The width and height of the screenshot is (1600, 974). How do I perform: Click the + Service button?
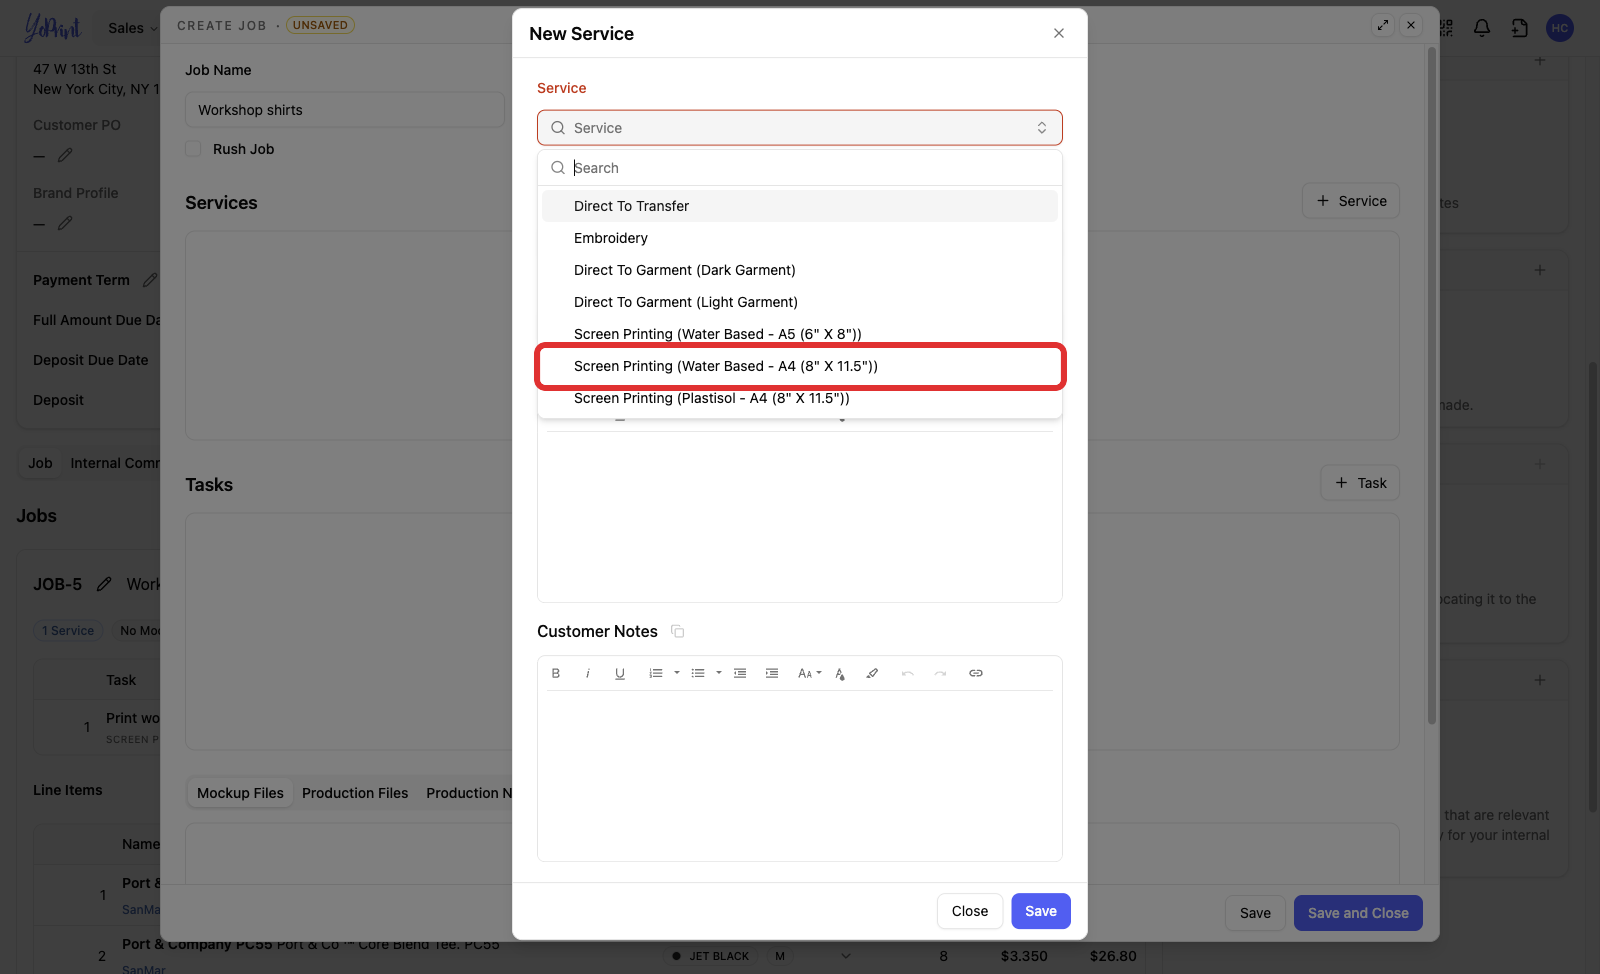pyautogui.click(x=1351, y=201)
